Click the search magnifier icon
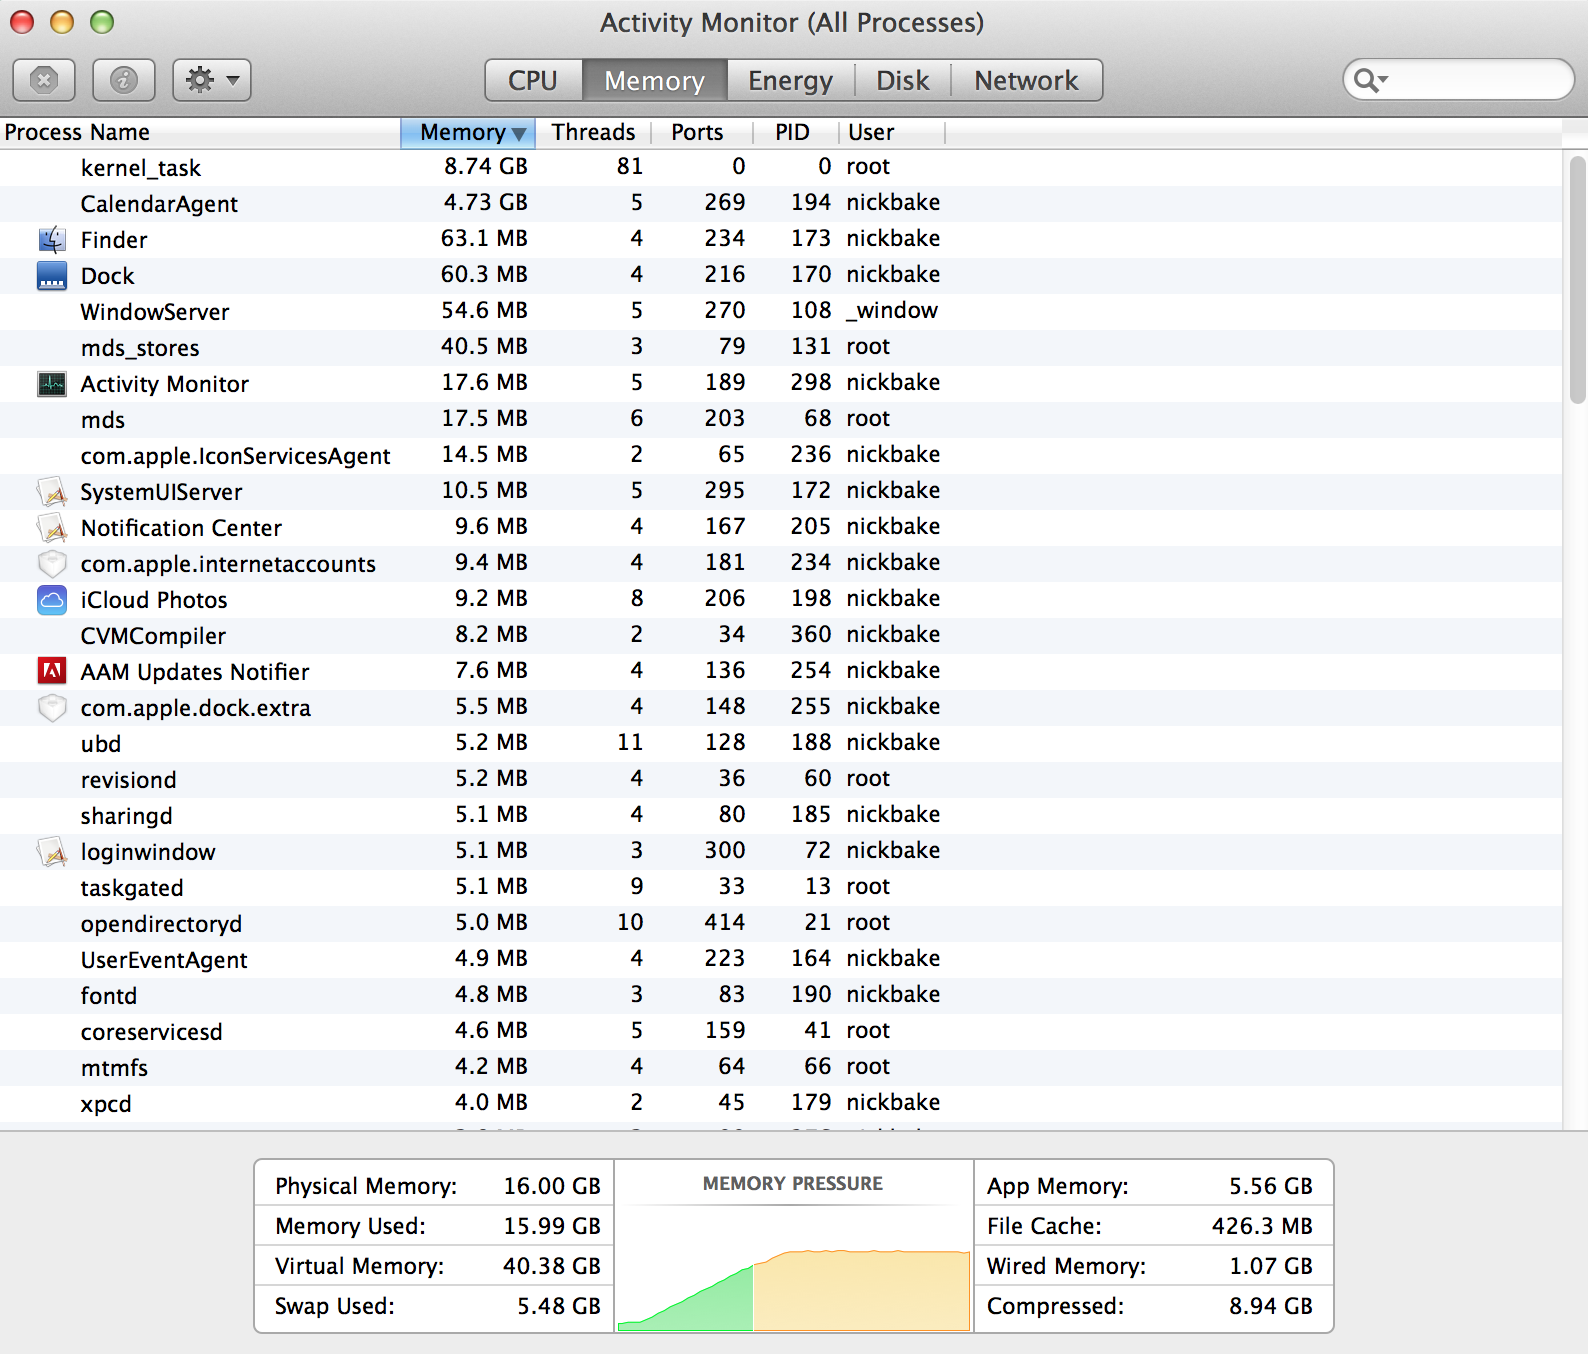 (1369, 80)
